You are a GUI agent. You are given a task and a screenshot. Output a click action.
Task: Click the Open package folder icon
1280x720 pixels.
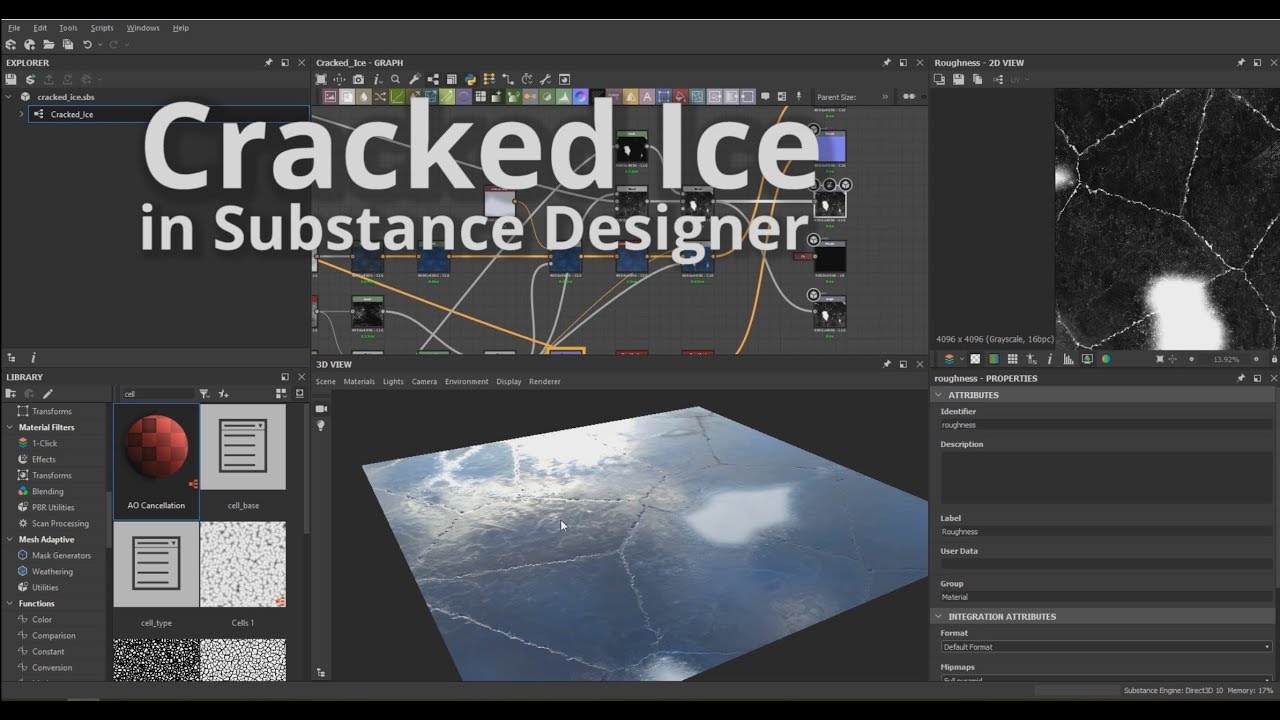(x=49, y=45)
